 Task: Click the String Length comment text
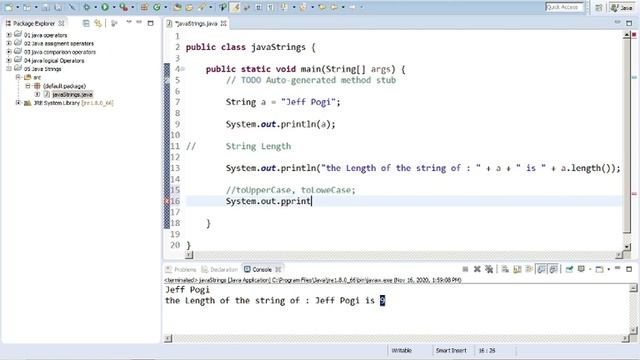(x=258, y=146)
